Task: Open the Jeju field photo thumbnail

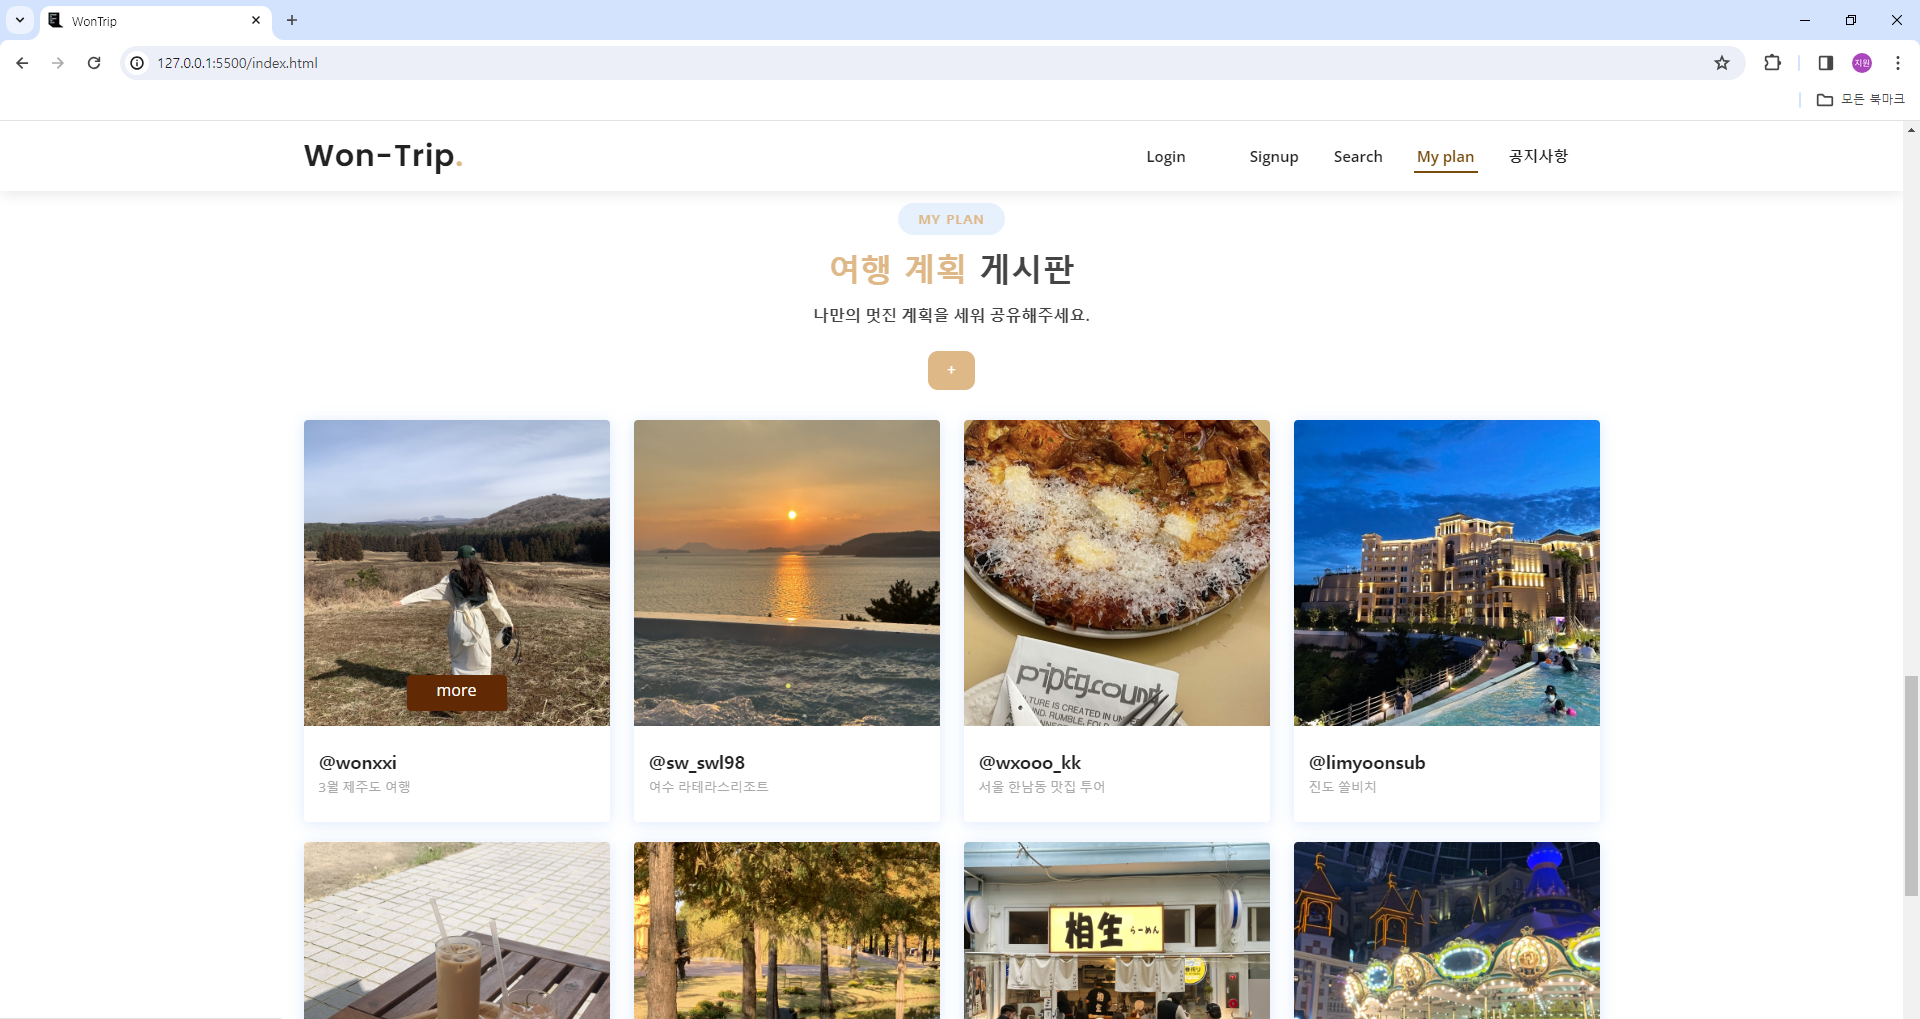Action: pyautogui.click(x=457, y=573)
